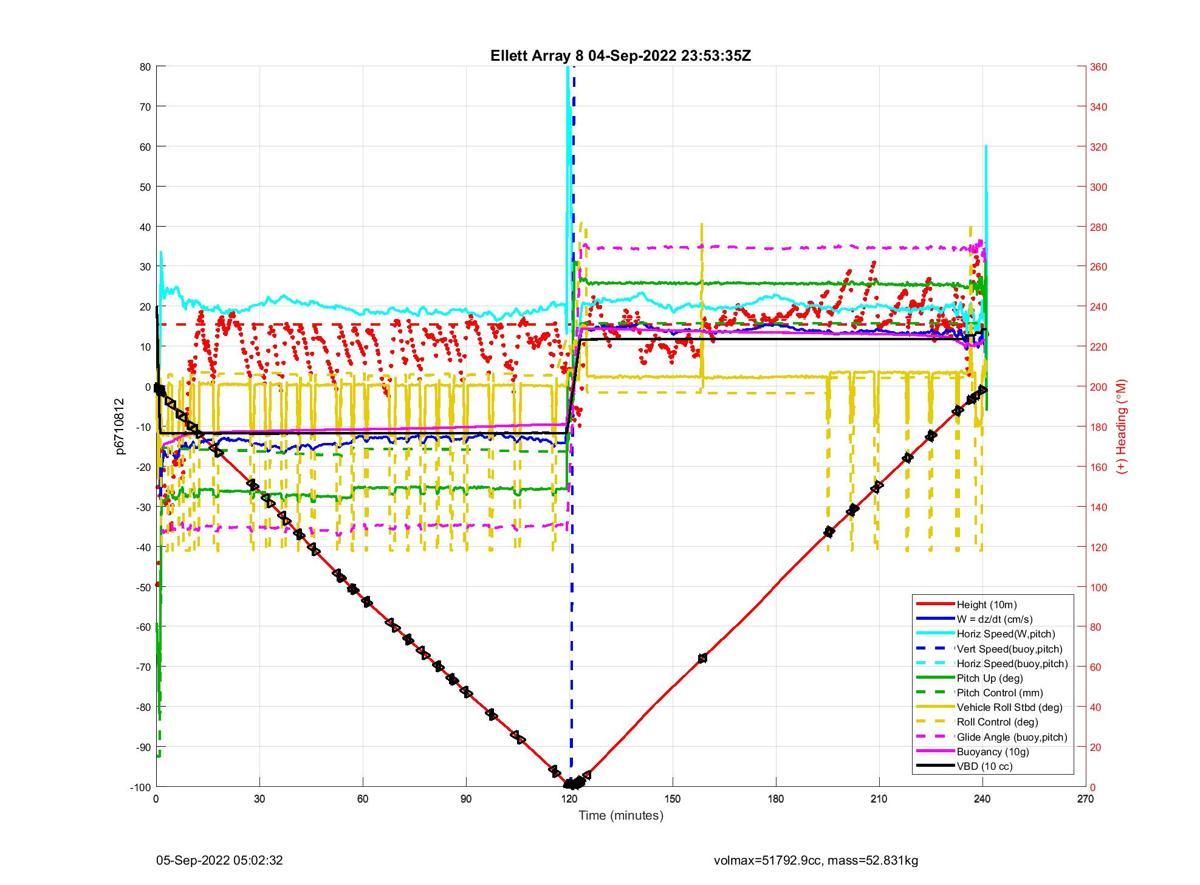Click the x-axis tick label "120"
The height and width of the screenshot is (885, 1200).
point(569,799)
